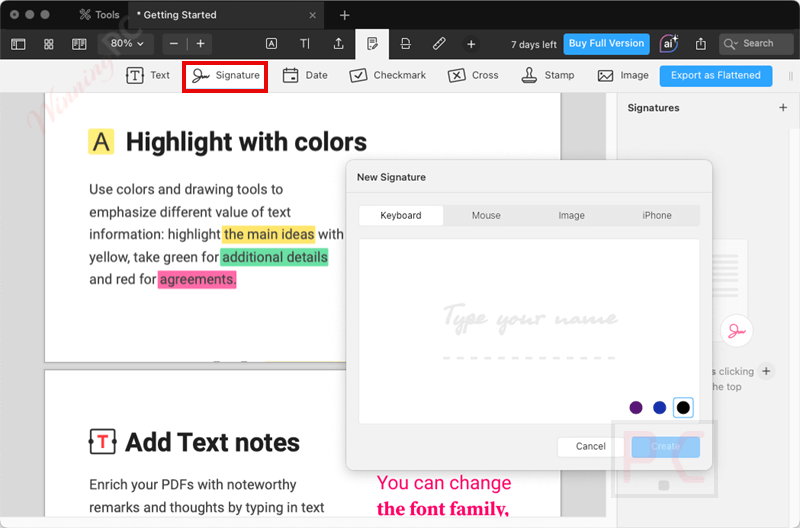
Task: Click 'Highlight with colors' heading
Action: click(246, 142)
